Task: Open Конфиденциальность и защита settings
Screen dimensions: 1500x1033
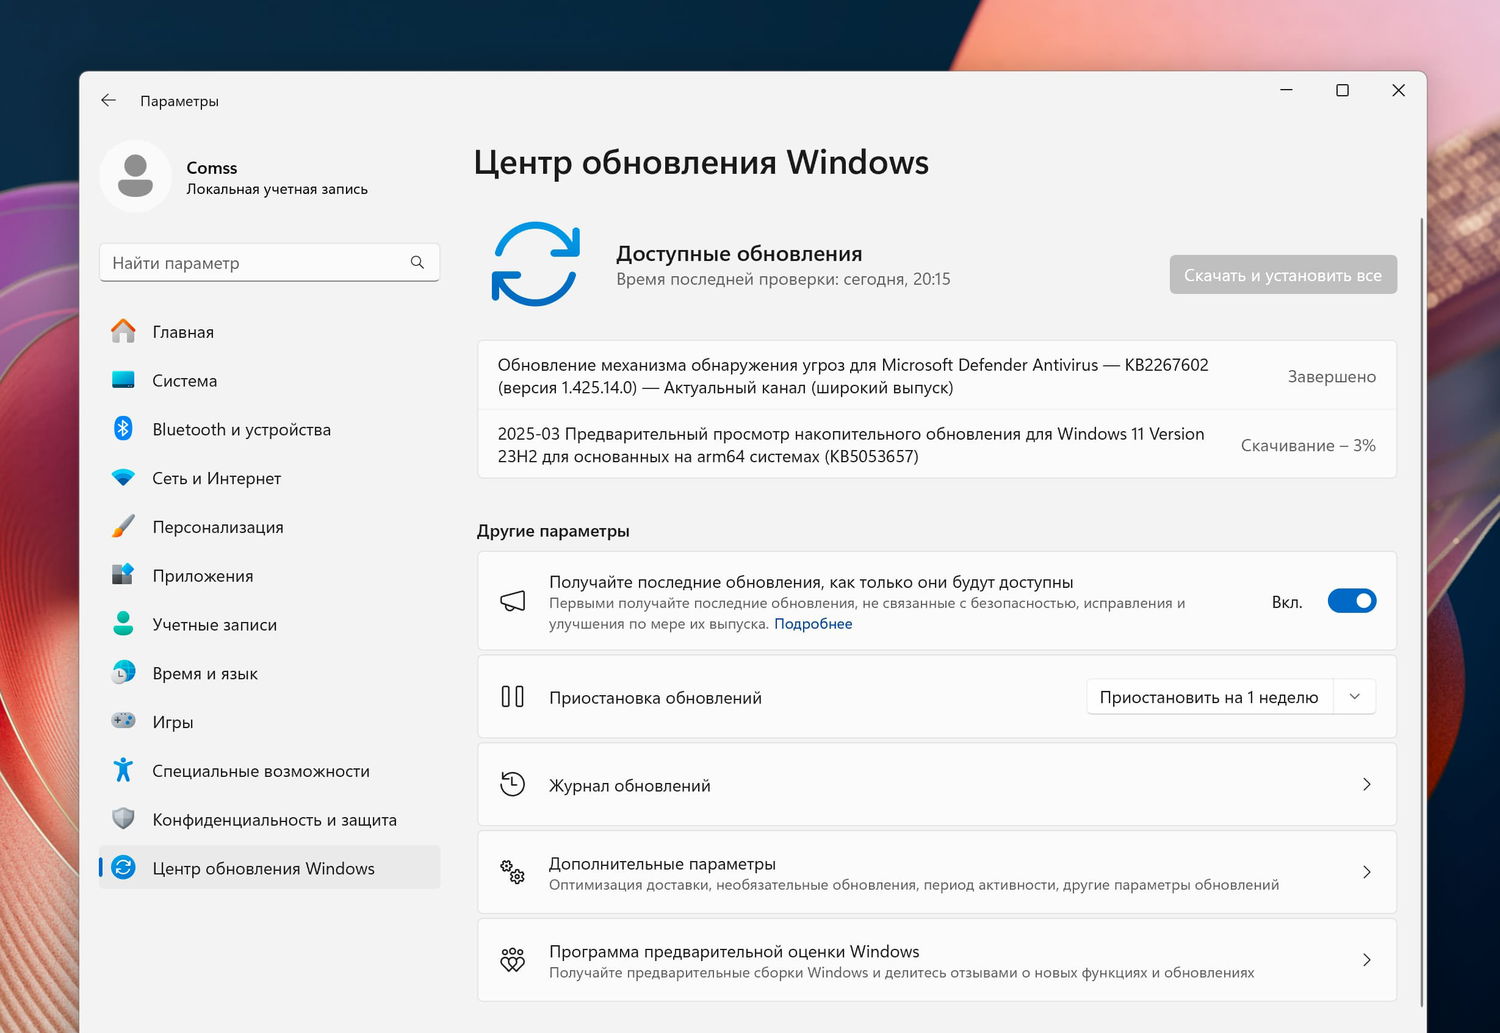Action: point(270,820)
